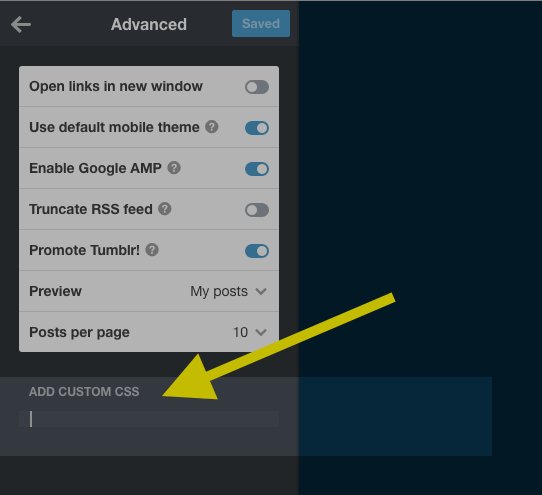The width and height of the screenshot is (542, 495).
Task: Disable Use default mobile theme switch
Action: pyautogui.click(x=257, y=128)
